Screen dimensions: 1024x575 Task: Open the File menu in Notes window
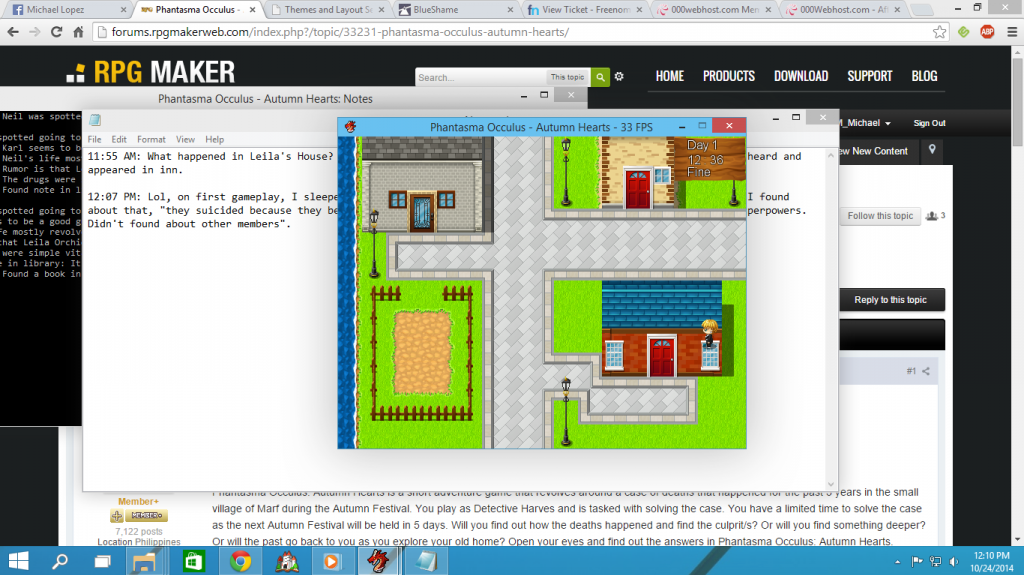pyautogui.click(x=94, y=139)
